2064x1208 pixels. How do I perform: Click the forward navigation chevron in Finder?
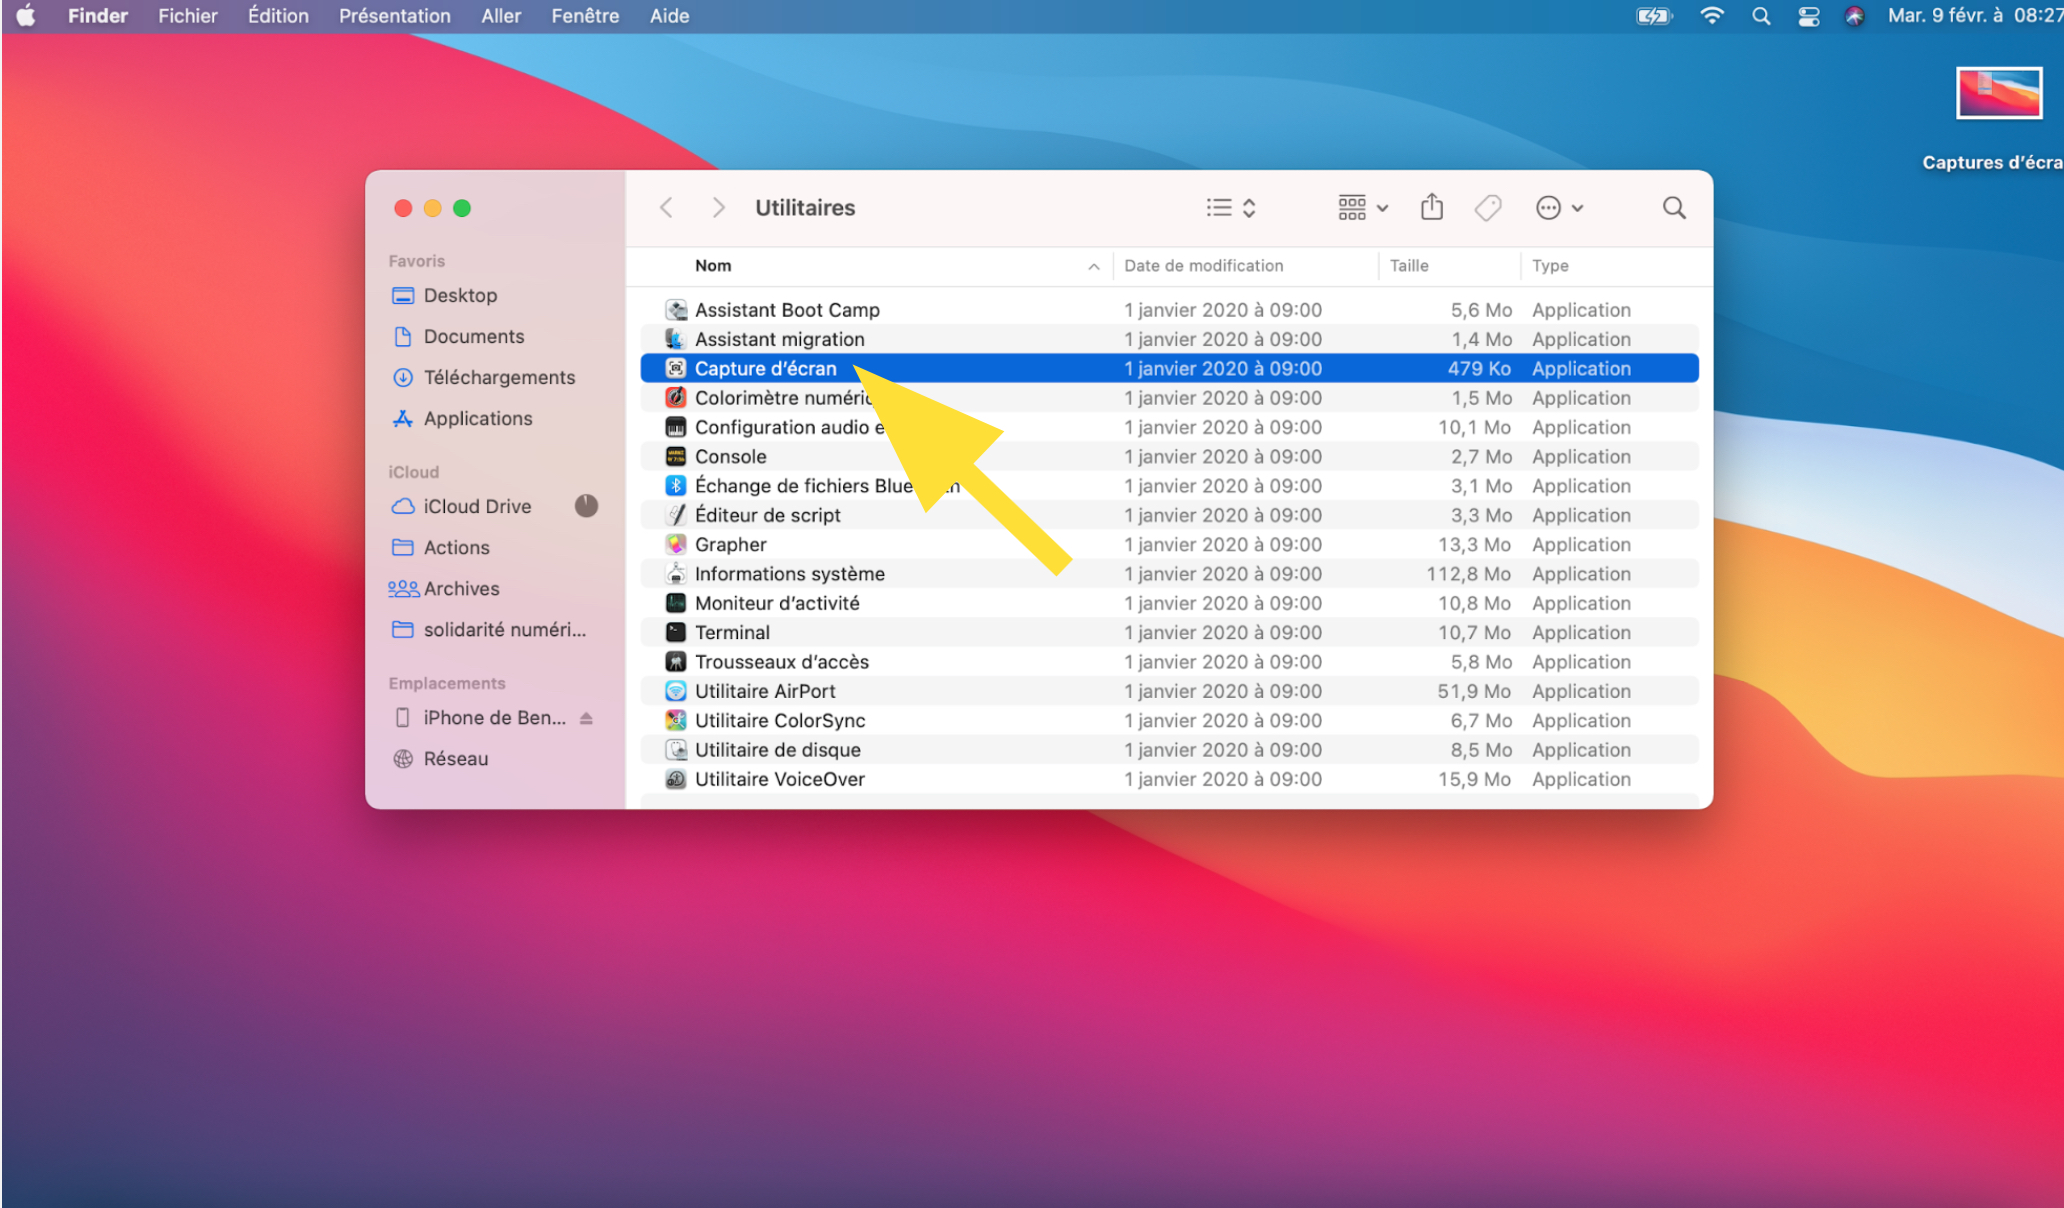pyautogui.click(x=718, y=208)
